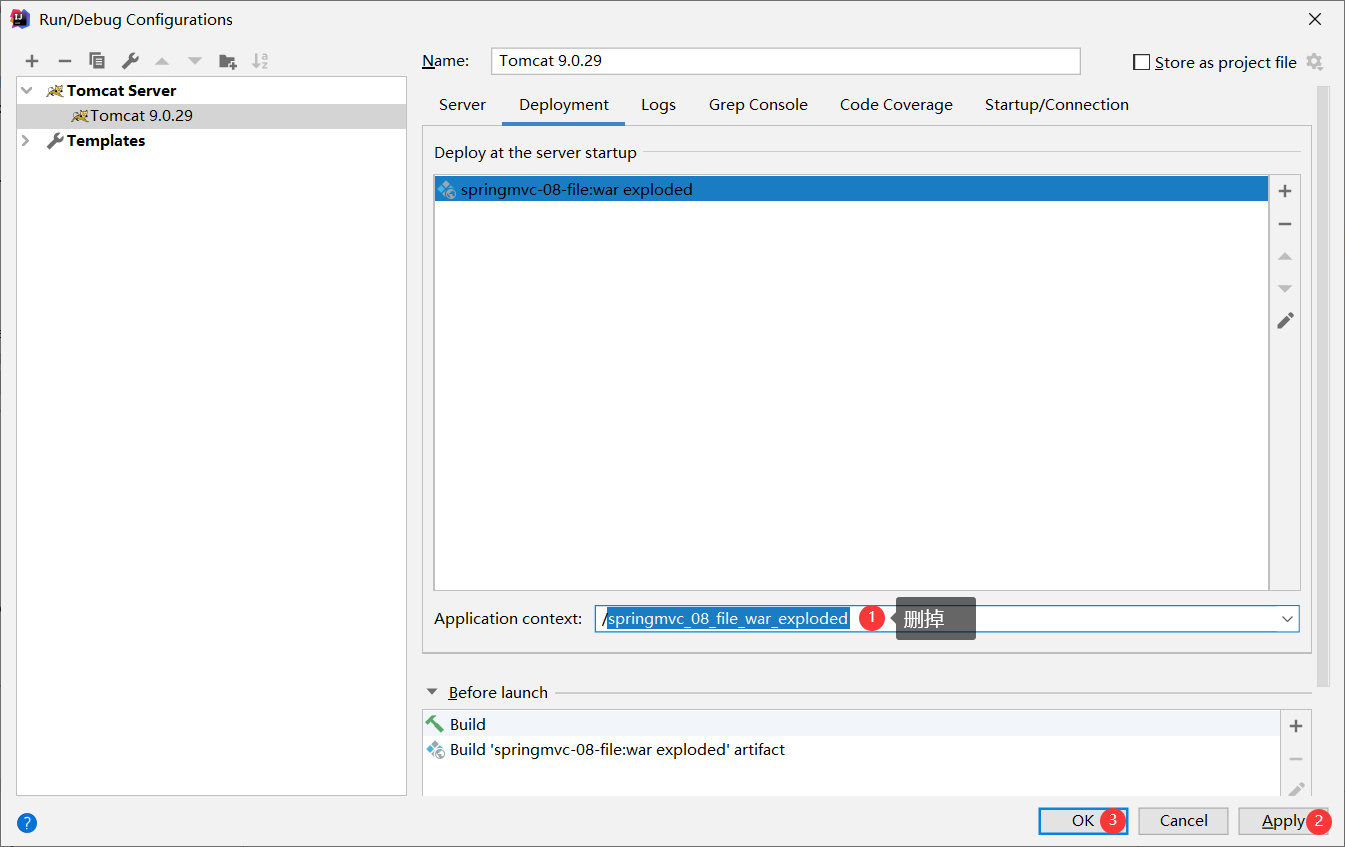Collapse the Before launch section
Viewport: 1345px width, 847px height.
[432, 692]
